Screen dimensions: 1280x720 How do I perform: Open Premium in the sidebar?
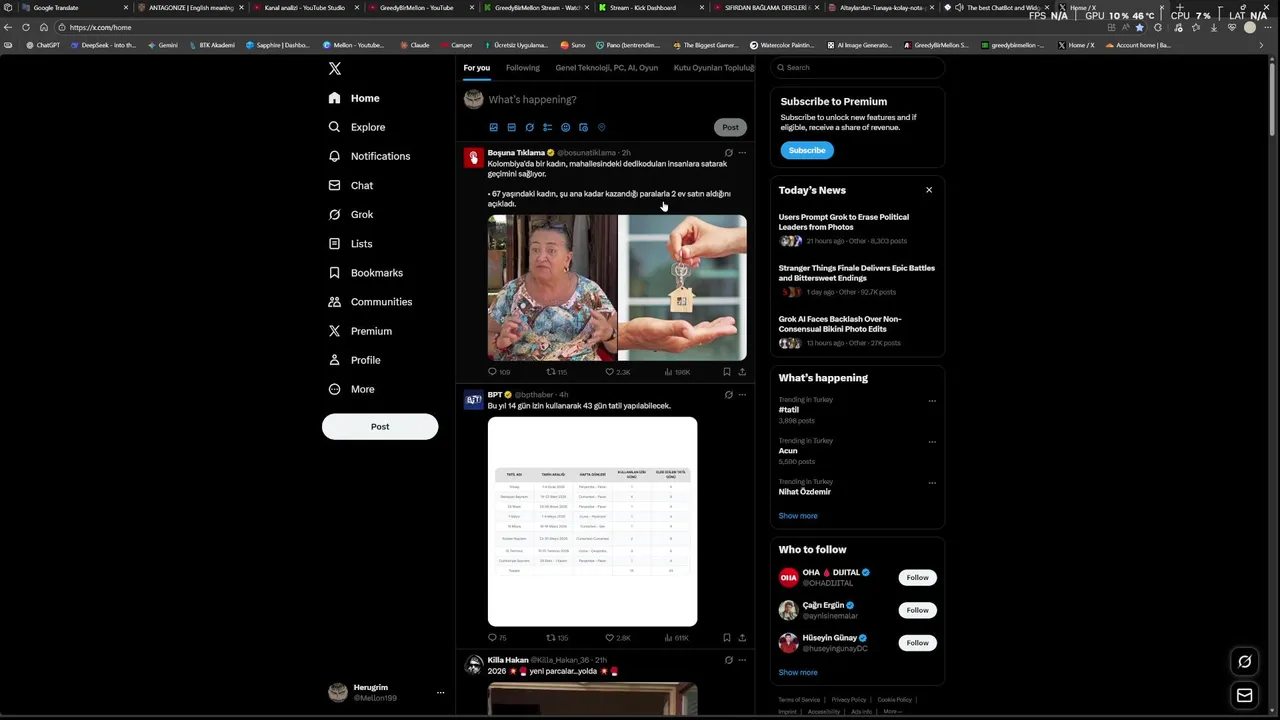(360, 330)
